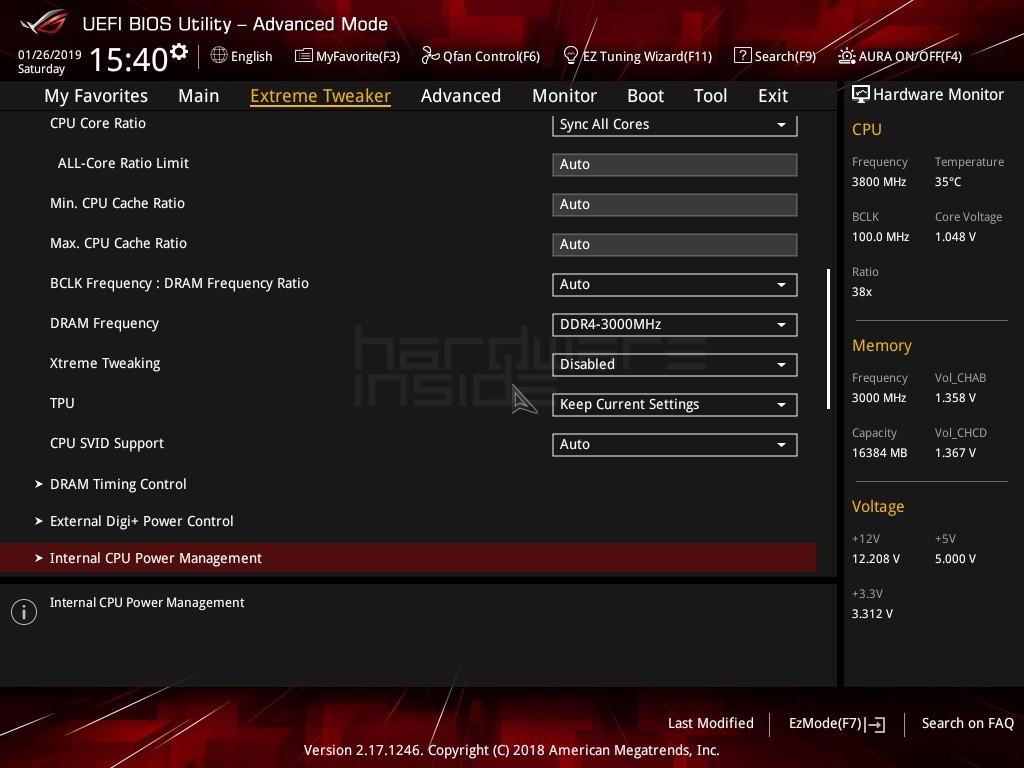Click the Ratio value 38x
The image size is (1024, 768).
click(862, 292)
